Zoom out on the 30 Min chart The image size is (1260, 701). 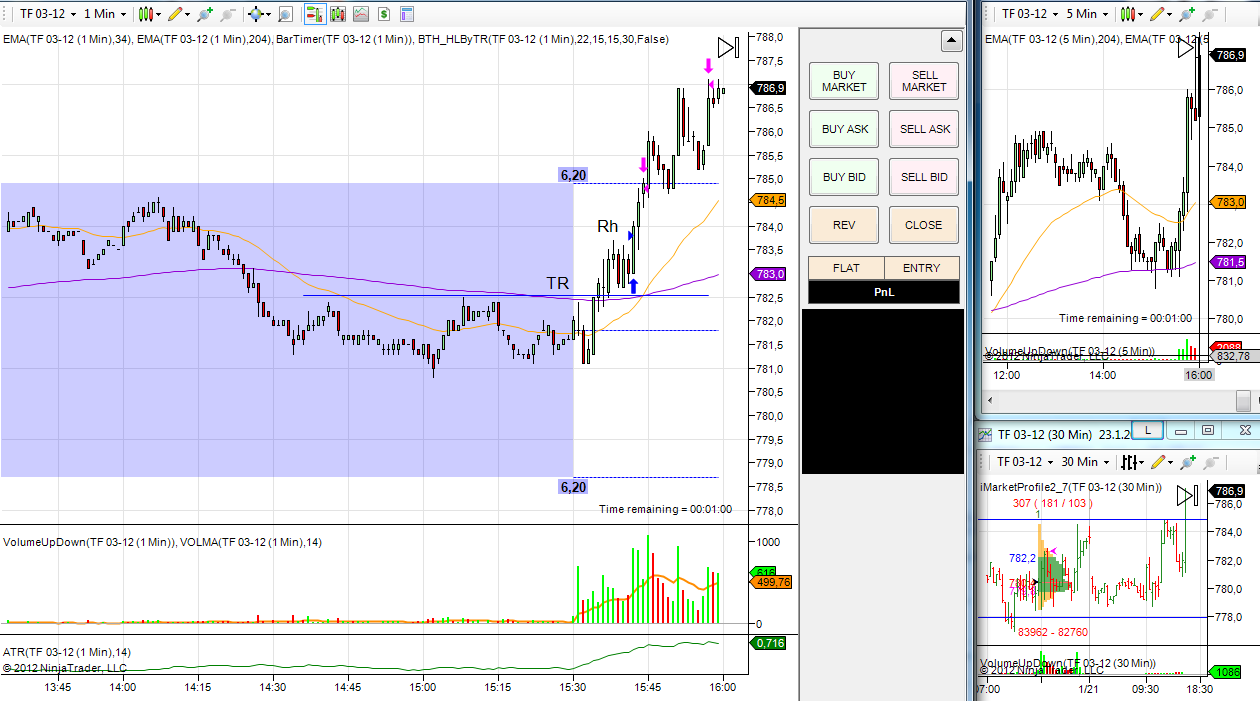pos(1211,462)
